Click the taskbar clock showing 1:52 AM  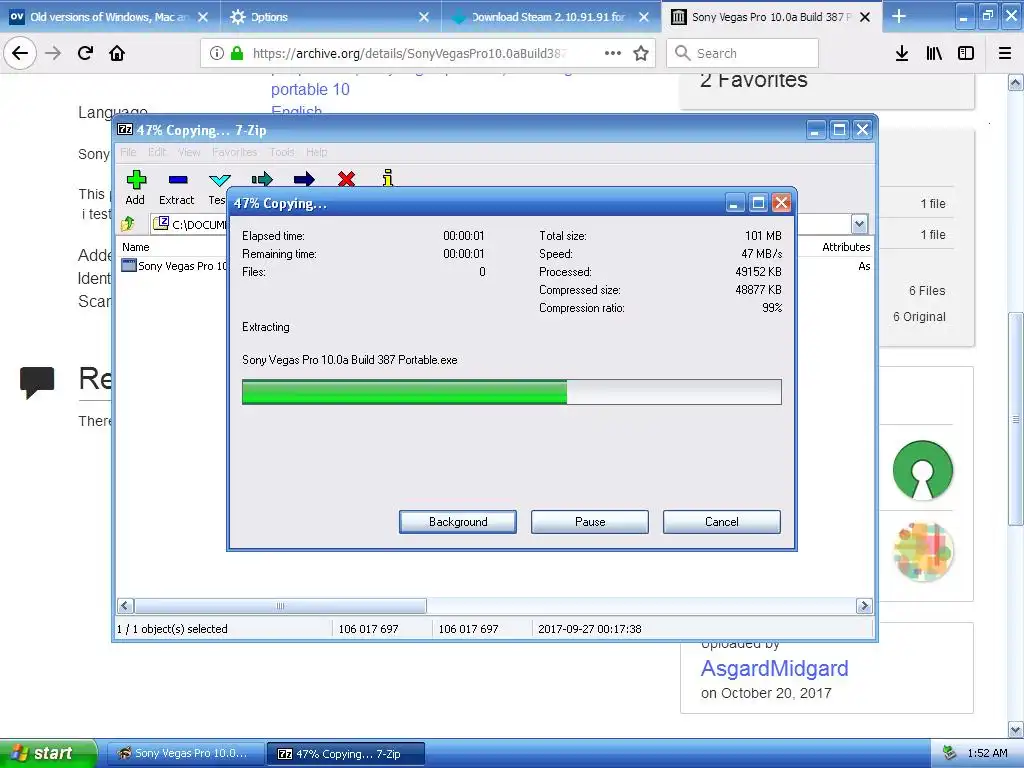click(x=987, y=753)
